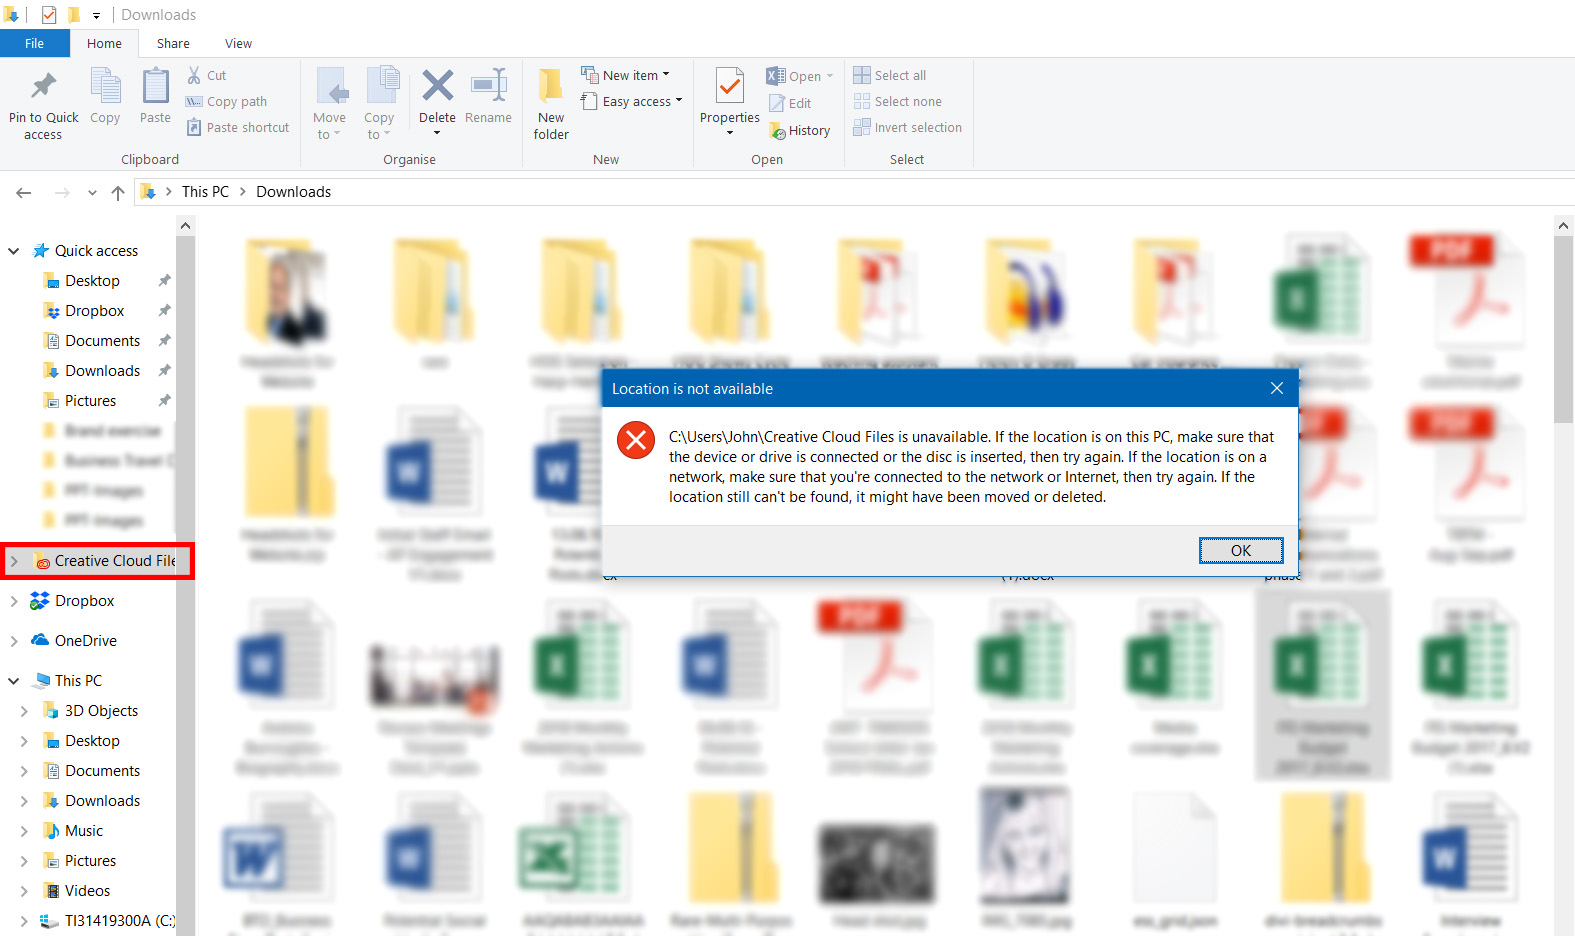Select 3D Objects folder in sidebar
The height and width of the screenshot is (936, 1575).
point(101,710)
